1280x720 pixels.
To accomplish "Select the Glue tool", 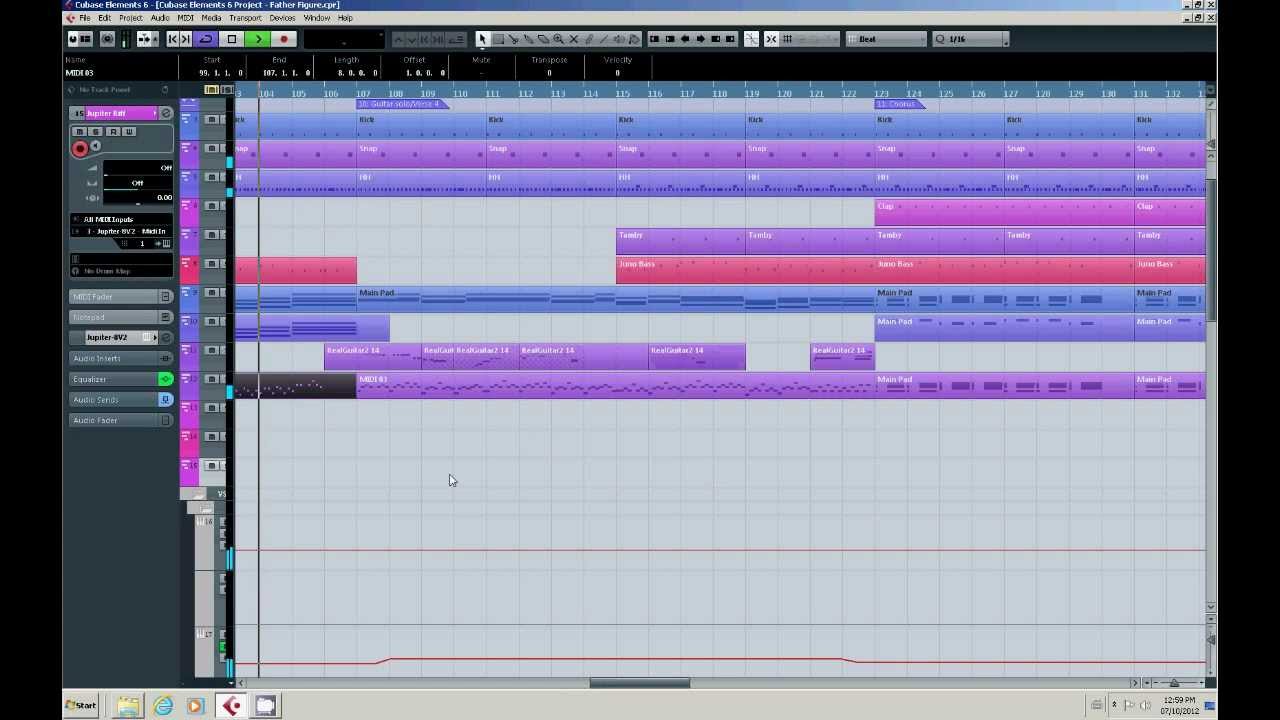I will pos(528,39).
